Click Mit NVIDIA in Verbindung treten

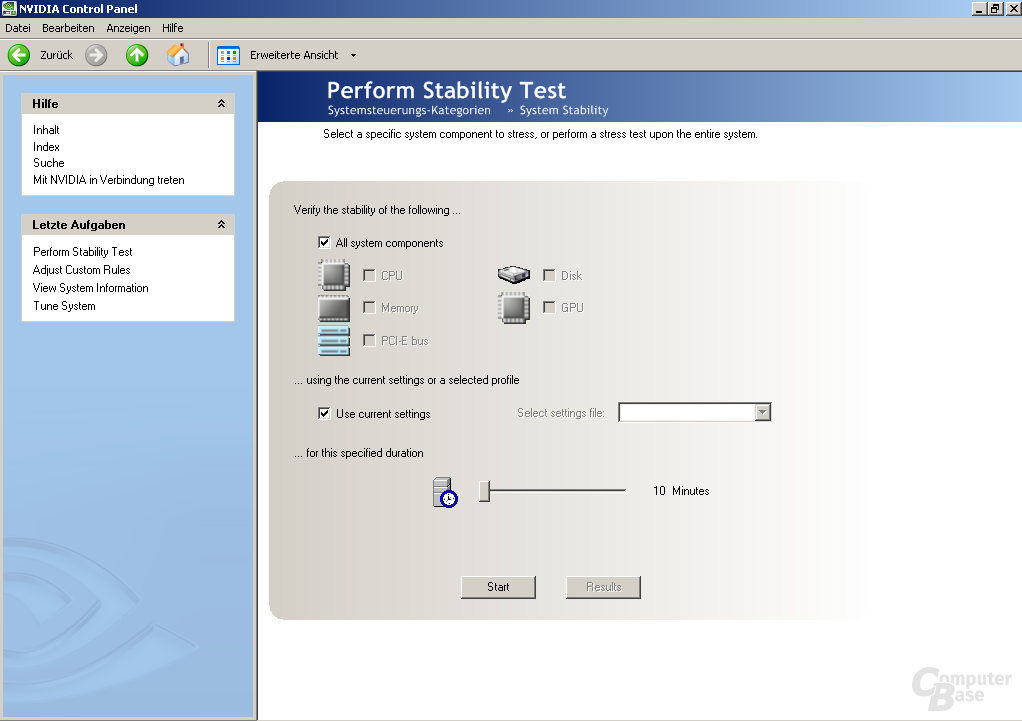[x=109, y=180]
